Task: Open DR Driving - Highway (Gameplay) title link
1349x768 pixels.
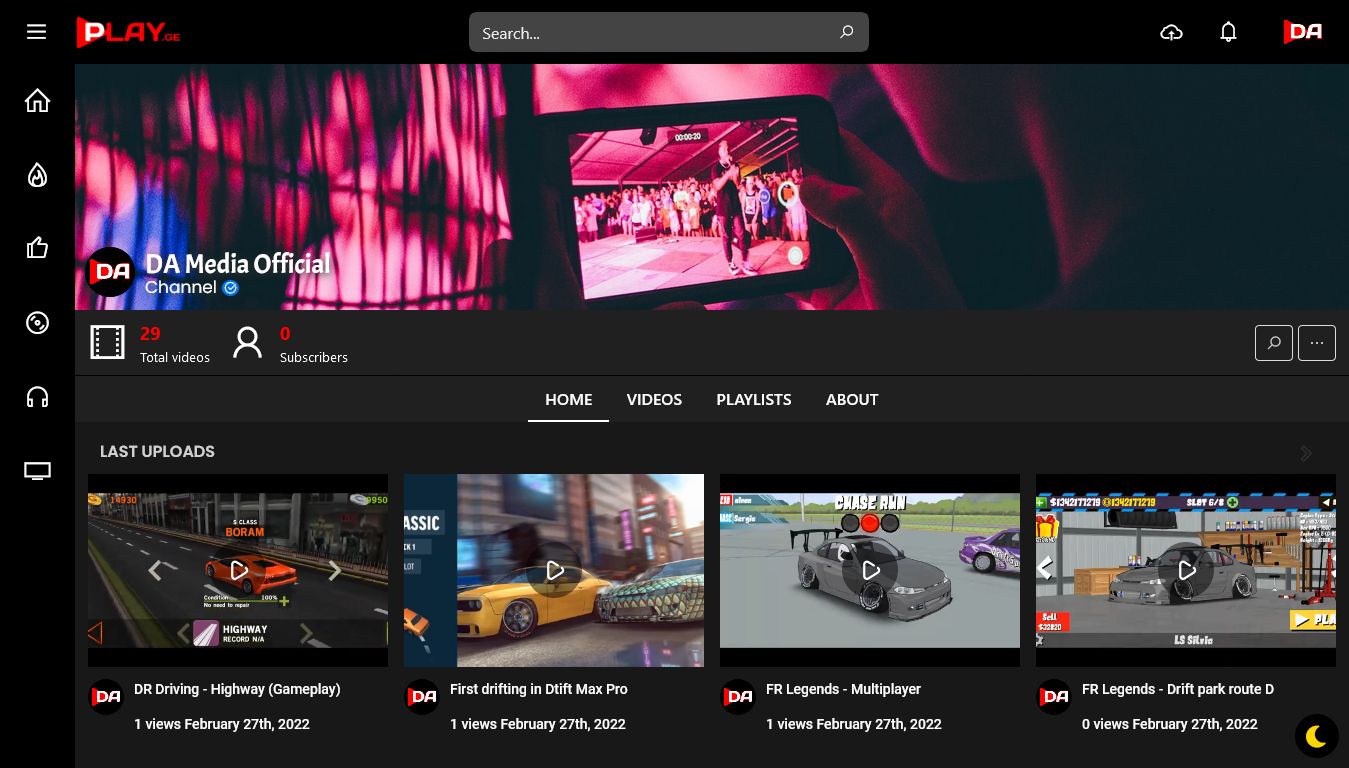Action: pyautogui.click(x=237, y=689)
